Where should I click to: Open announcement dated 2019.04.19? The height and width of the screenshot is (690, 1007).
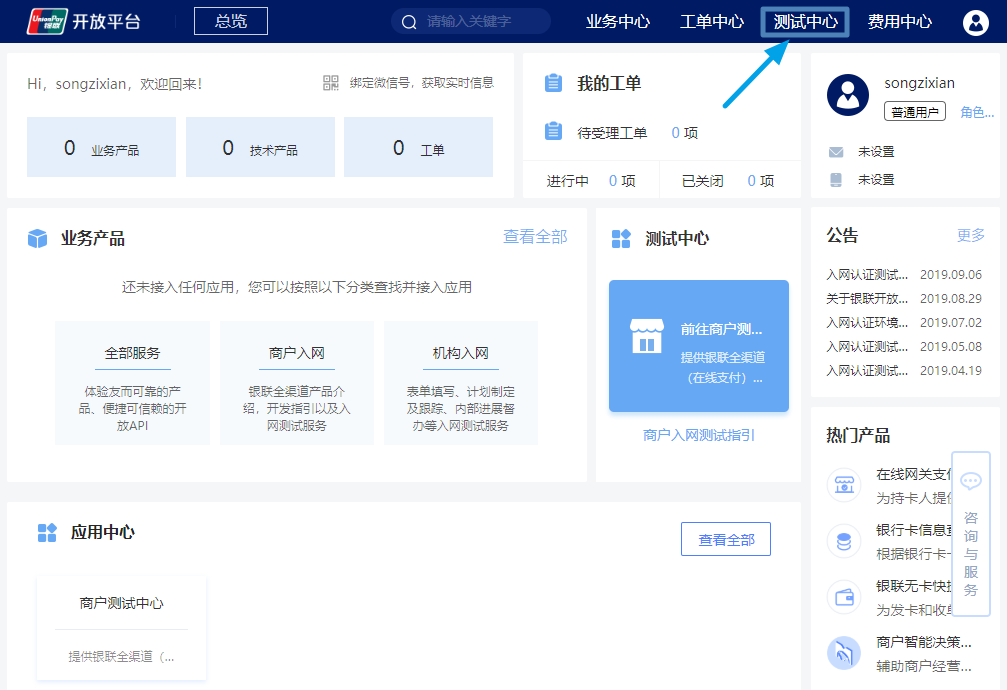pos(904,371)
